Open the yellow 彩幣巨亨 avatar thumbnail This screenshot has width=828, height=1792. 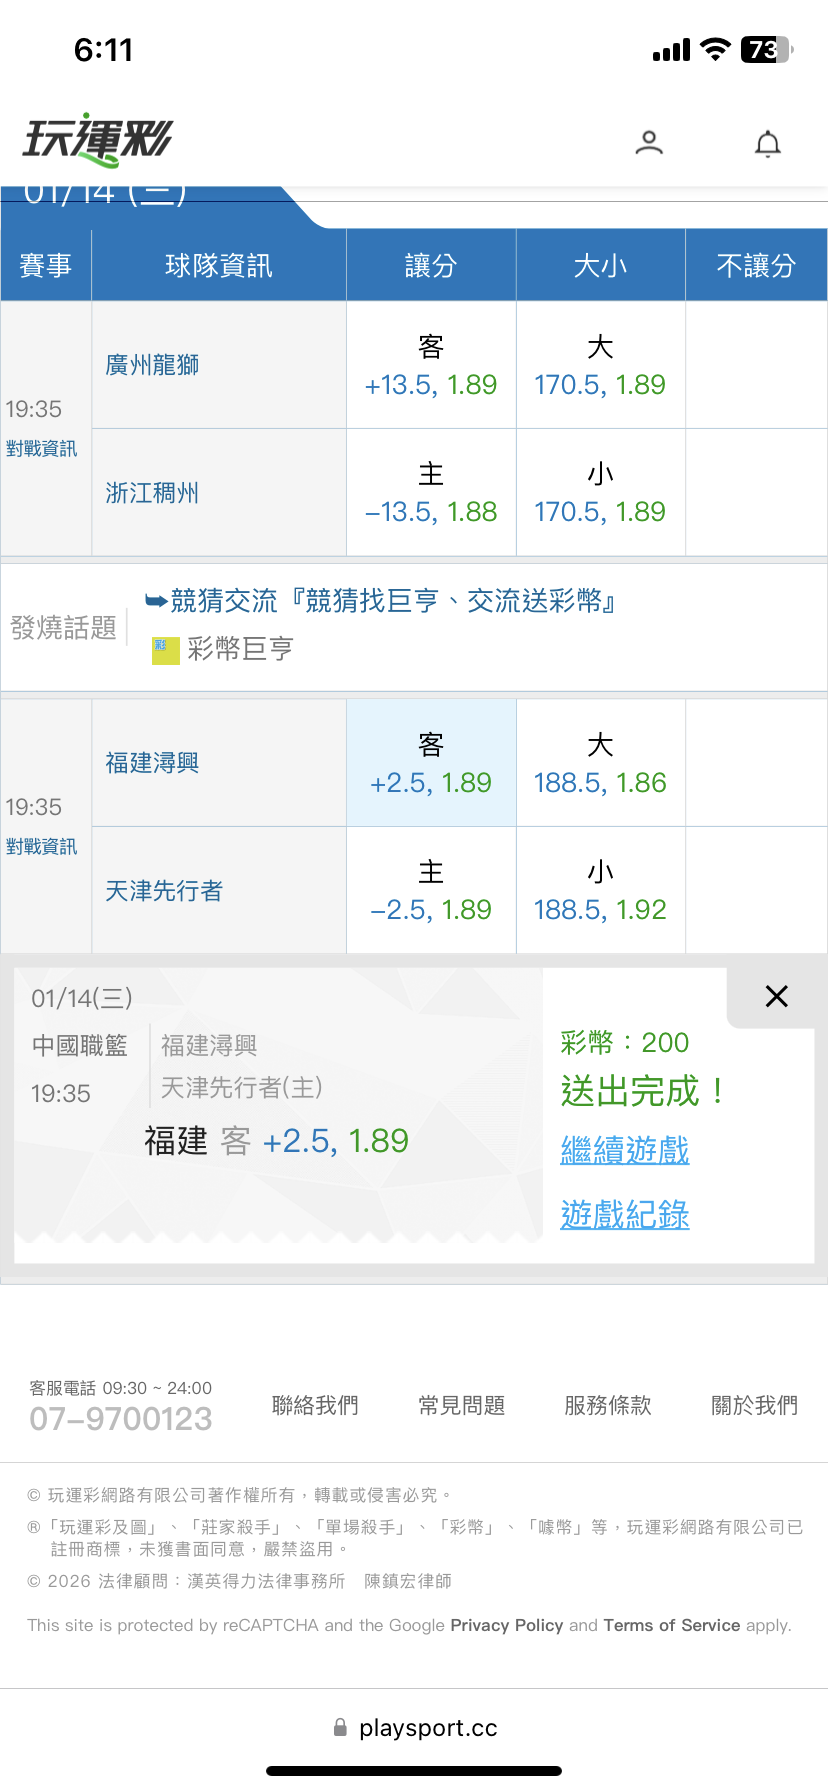pyautogui.click(x=165, y=650)
